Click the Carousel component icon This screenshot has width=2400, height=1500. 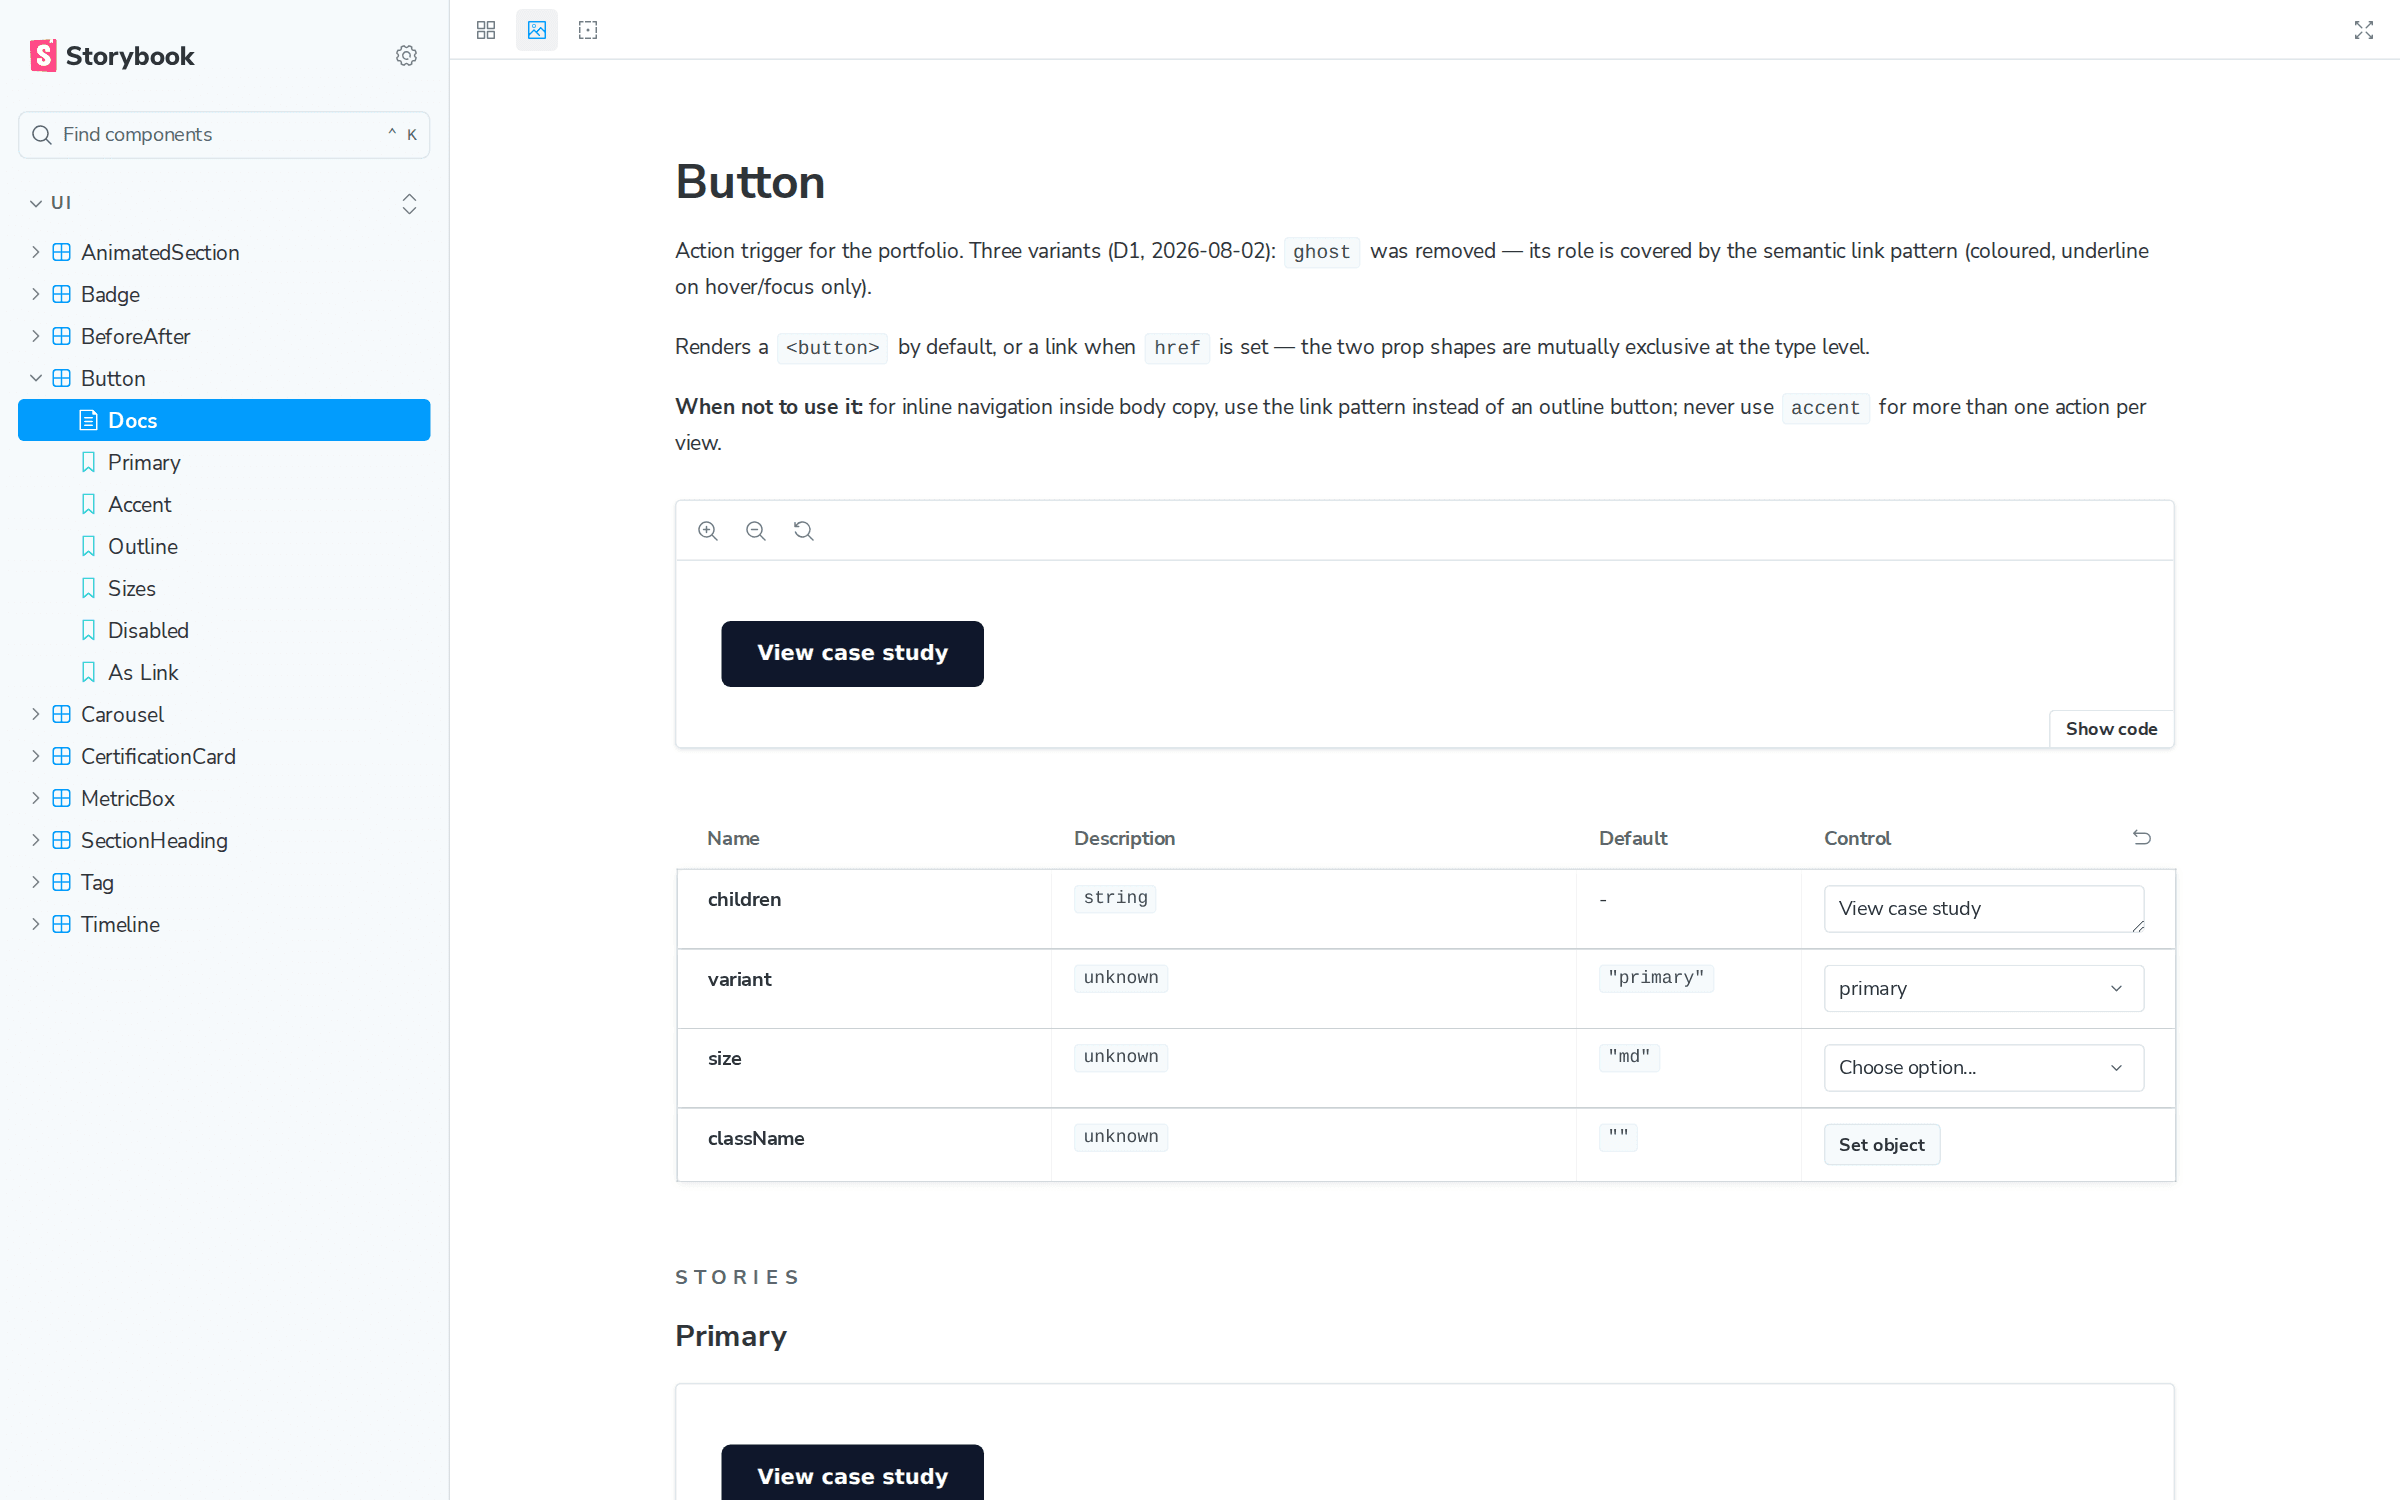click(62, 714)
